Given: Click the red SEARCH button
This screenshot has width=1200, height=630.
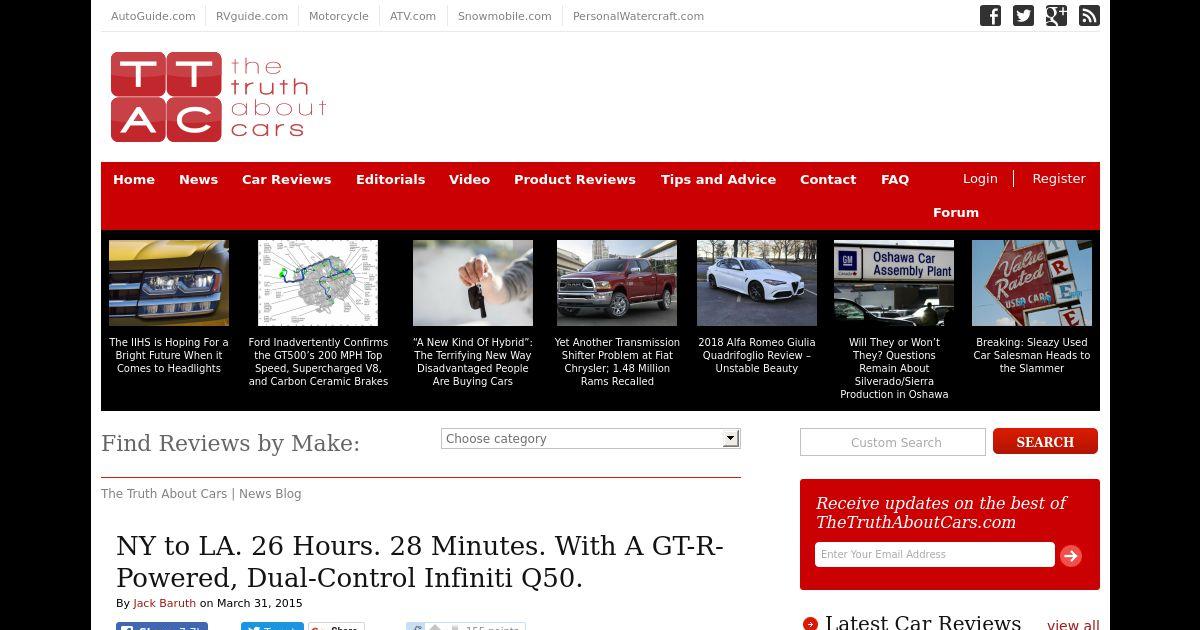Looking at the screenshot, I should (1045, 441).
